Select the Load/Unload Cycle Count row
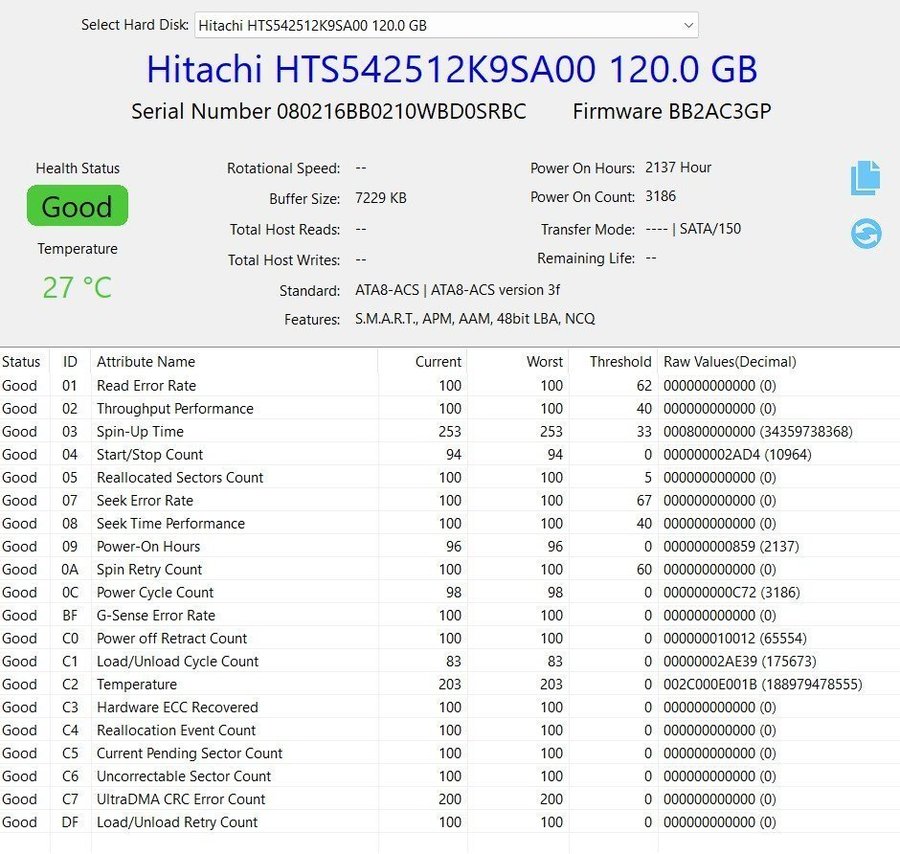 [177, 662]
